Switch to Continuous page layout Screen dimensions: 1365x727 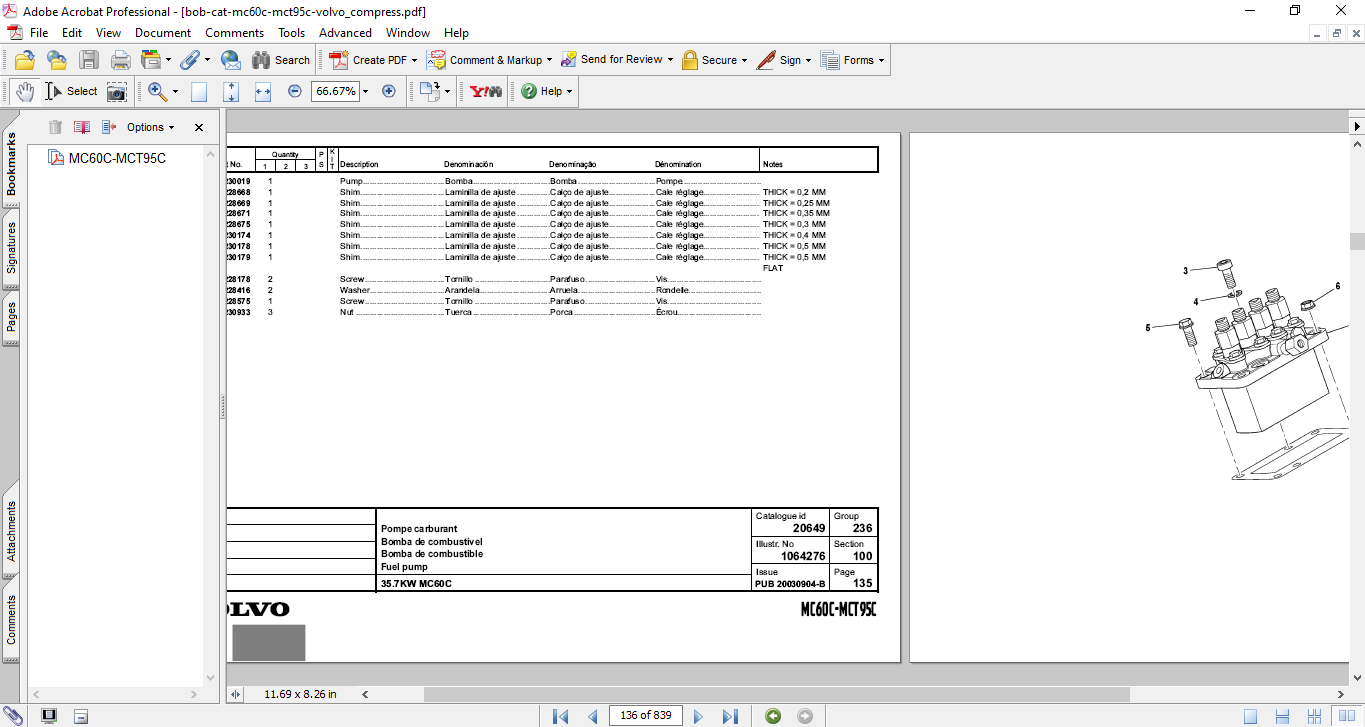click(x=1282, y=716)
